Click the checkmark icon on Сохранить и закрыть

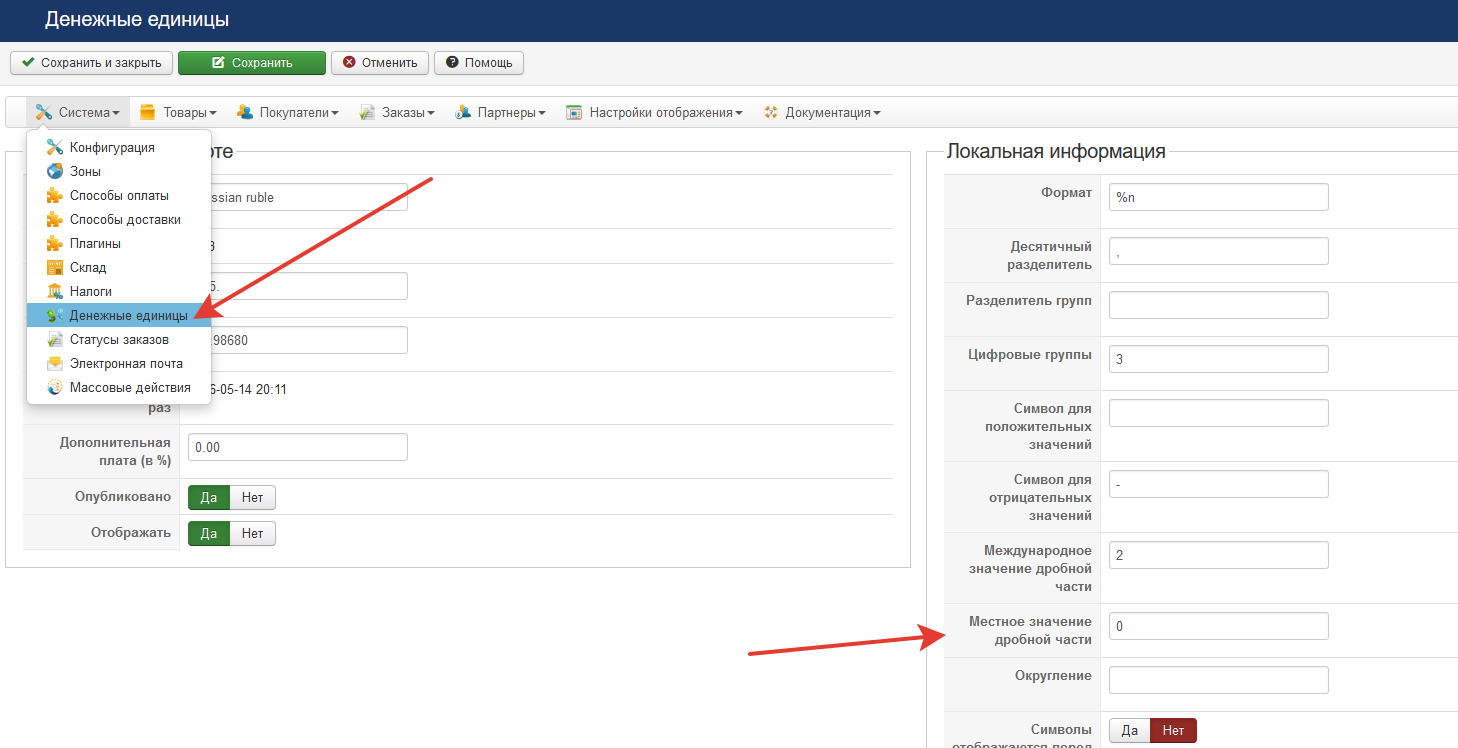click(x=28, y=62)
